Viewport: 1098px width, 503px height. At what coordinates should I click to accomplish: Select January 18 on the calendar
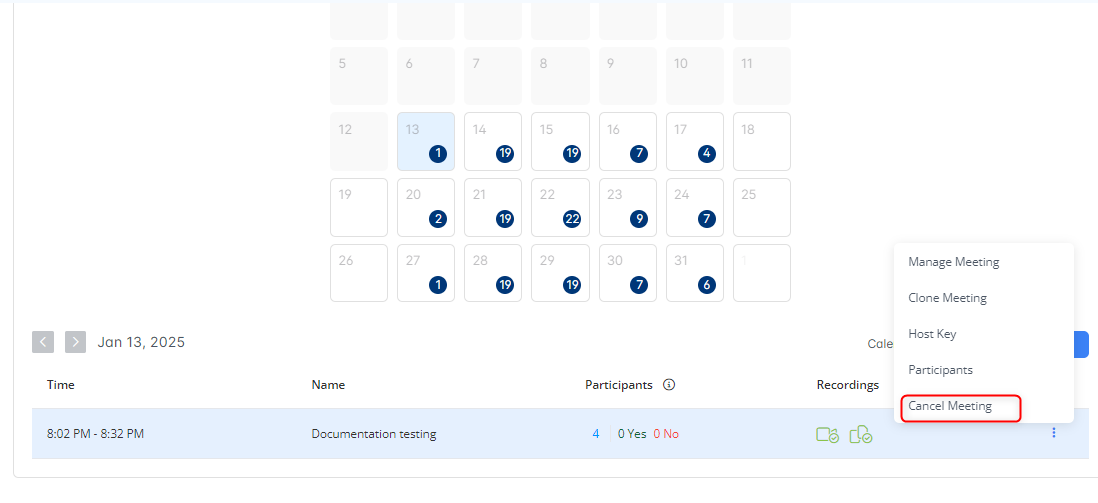pyautogui.click(x=761, y=141)
